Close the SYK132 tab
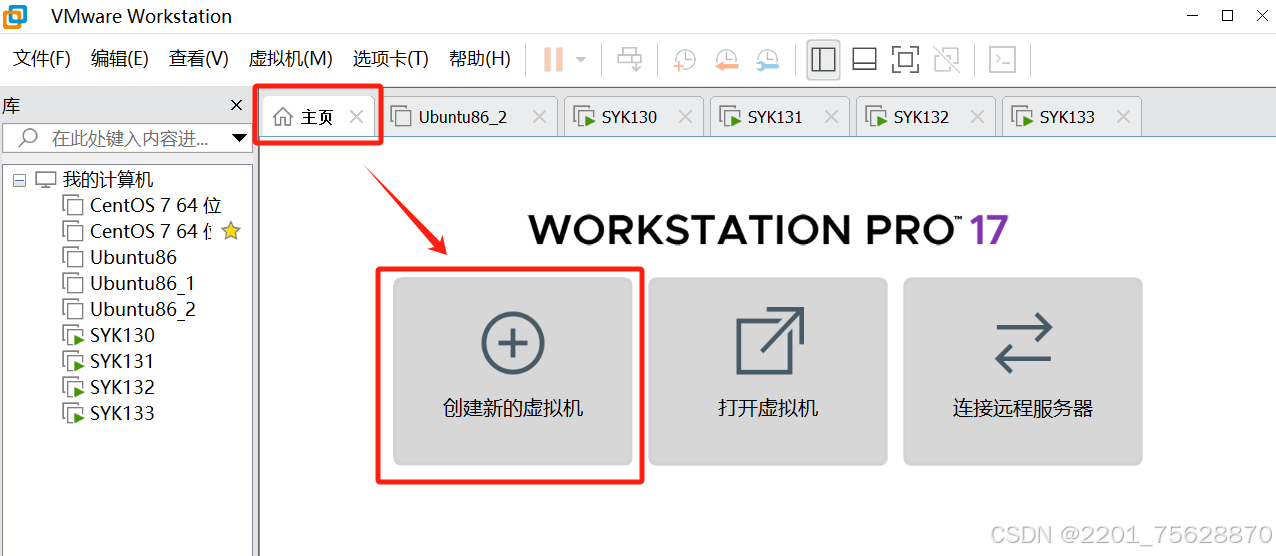The height and width of the screenshot is (556, 1276). [x=977, y=117]
